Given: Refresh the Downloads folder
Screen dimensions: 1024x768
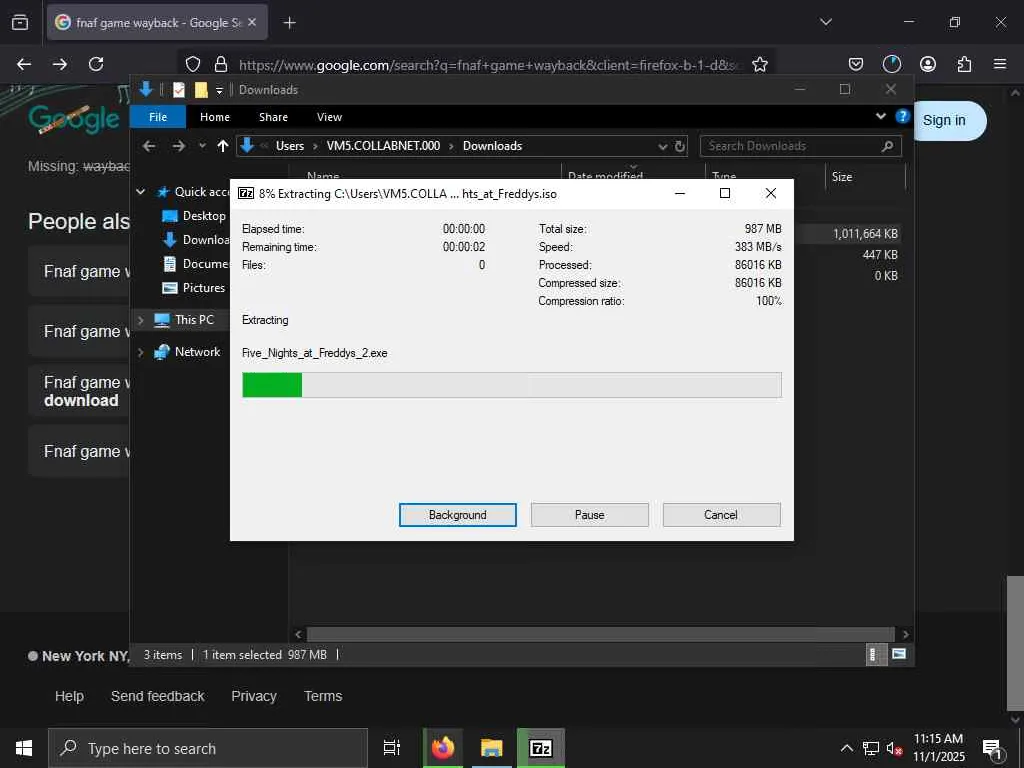Looking at the screenshot, I should 680,146.
